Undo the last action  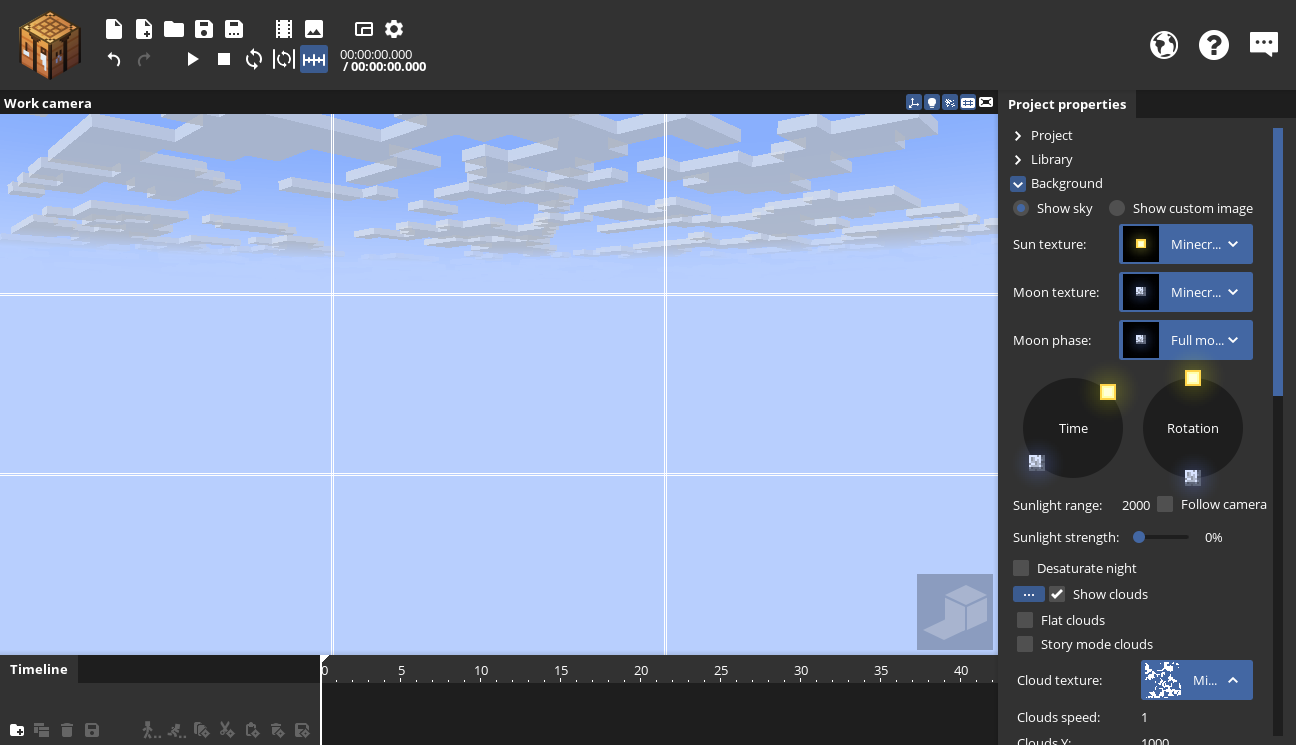pyautogui.click(x=114, y=59)
